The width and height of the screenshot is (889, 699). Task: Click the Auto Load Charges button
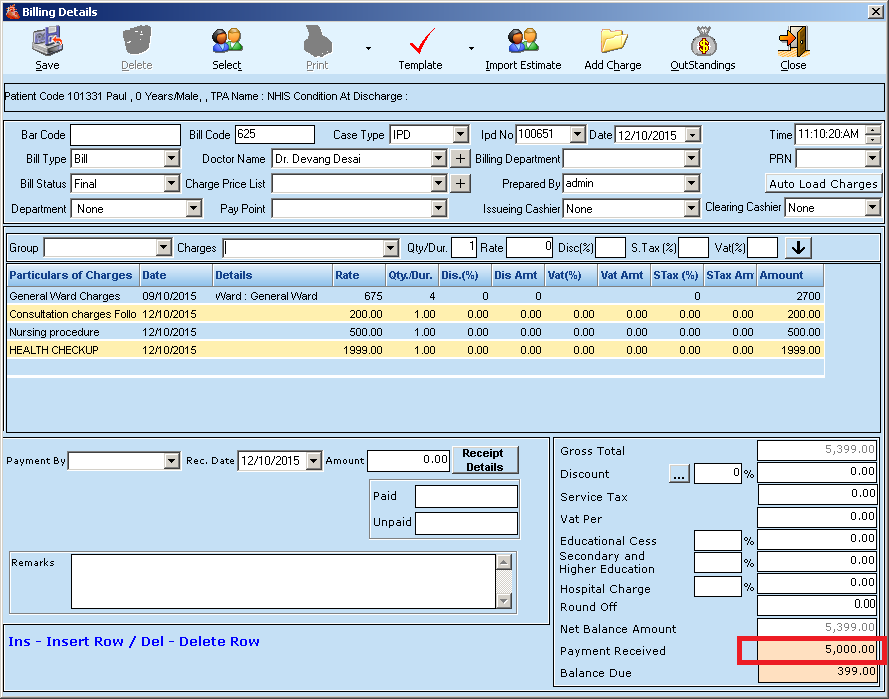point(823,183)
